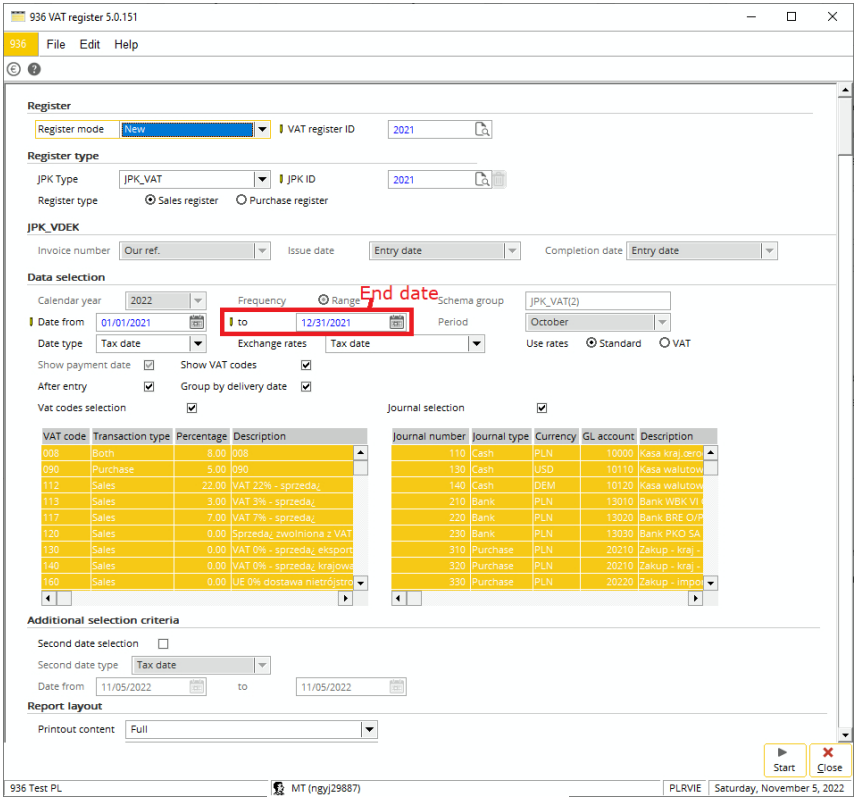Open the File menu
Viewport: 857px width, 800px height.
pyautogui.click(x=56, y=44)
